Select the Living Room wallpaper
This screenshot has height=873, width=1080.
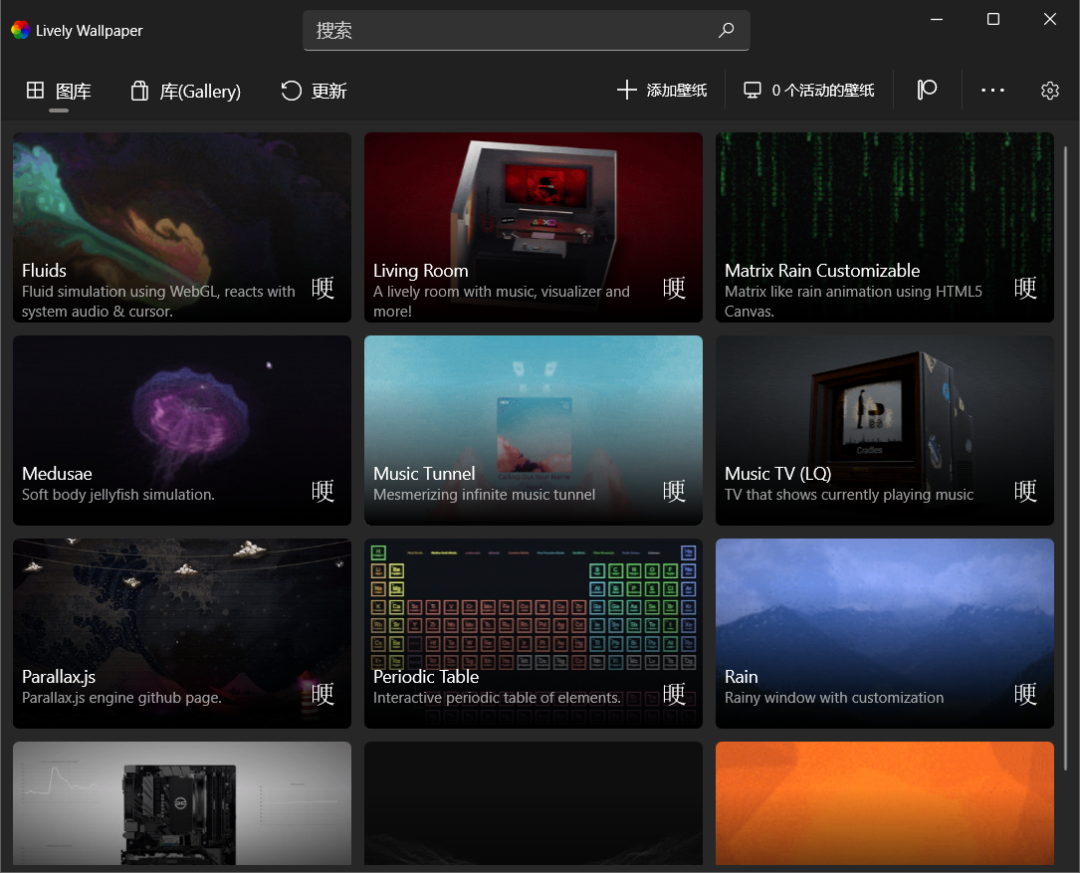point(533,227)
